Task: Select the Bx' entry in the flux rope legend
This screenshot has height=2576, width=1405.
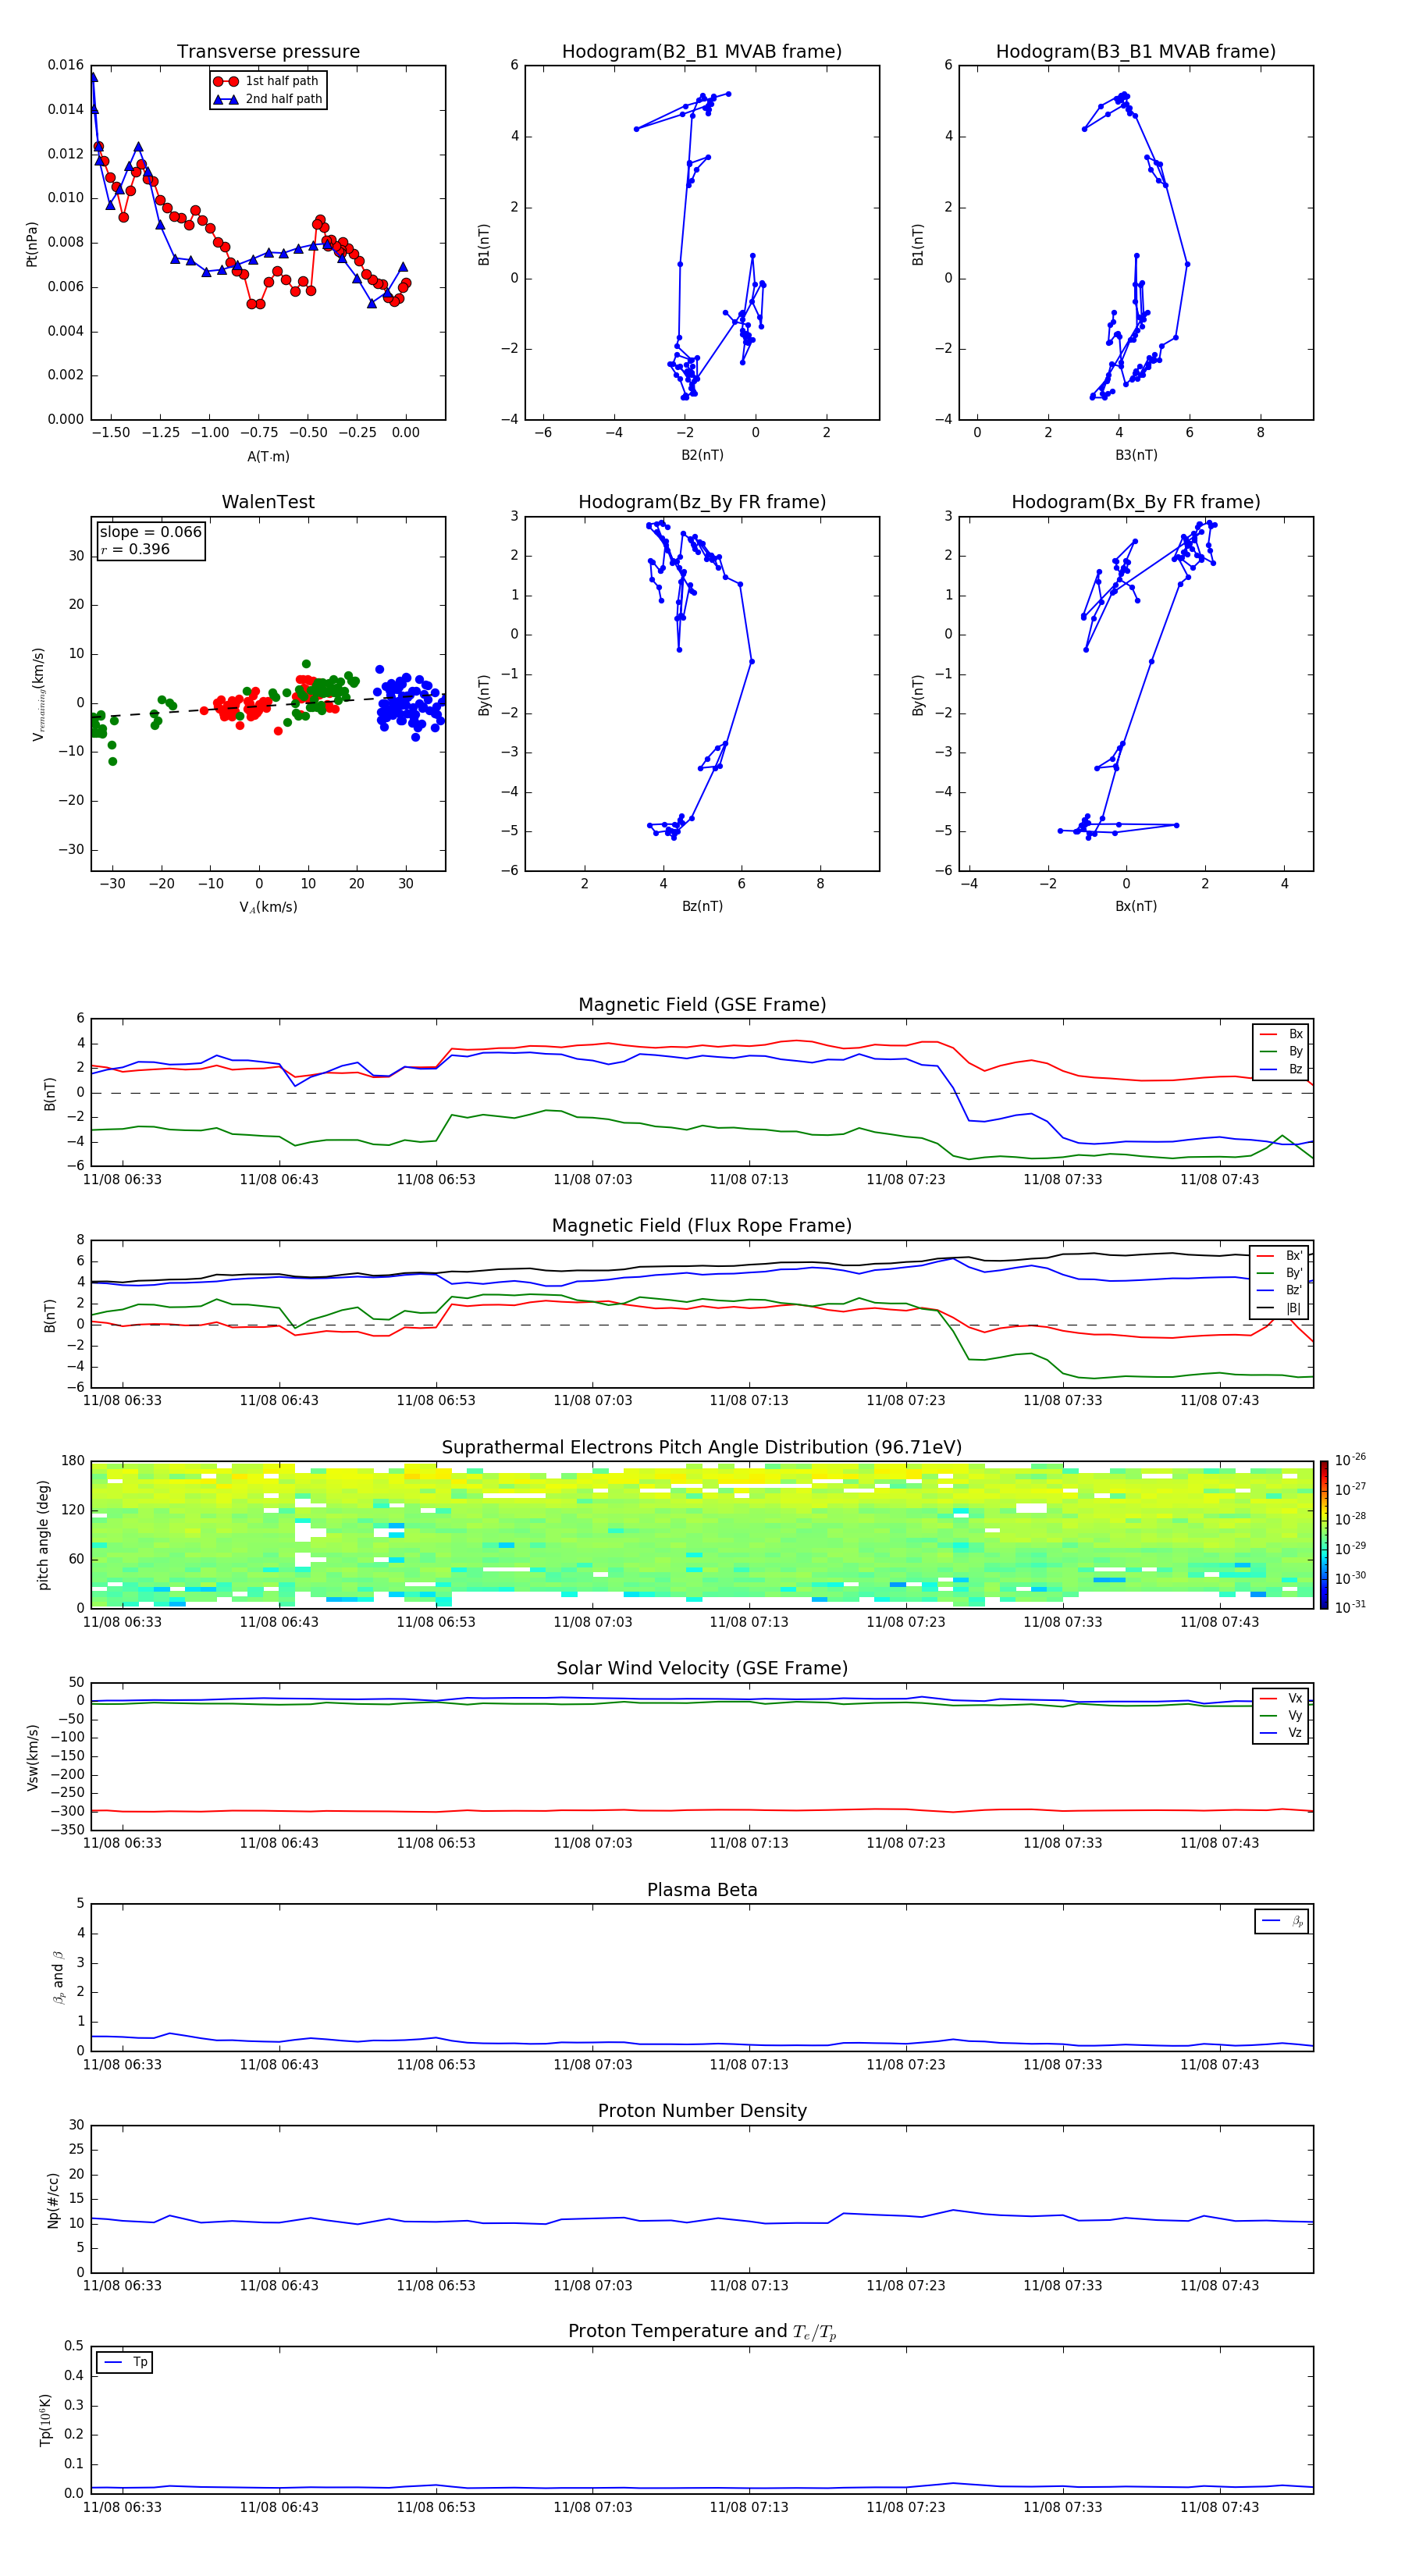Action: coord(1280,1256)
